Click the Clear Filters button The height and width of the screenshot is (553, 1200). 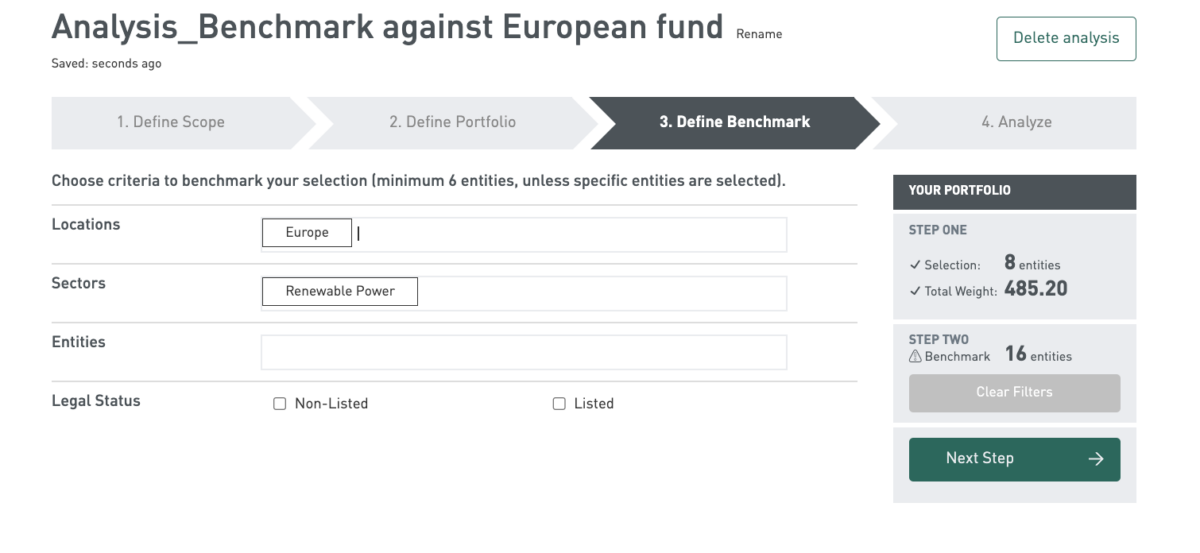1014,393
